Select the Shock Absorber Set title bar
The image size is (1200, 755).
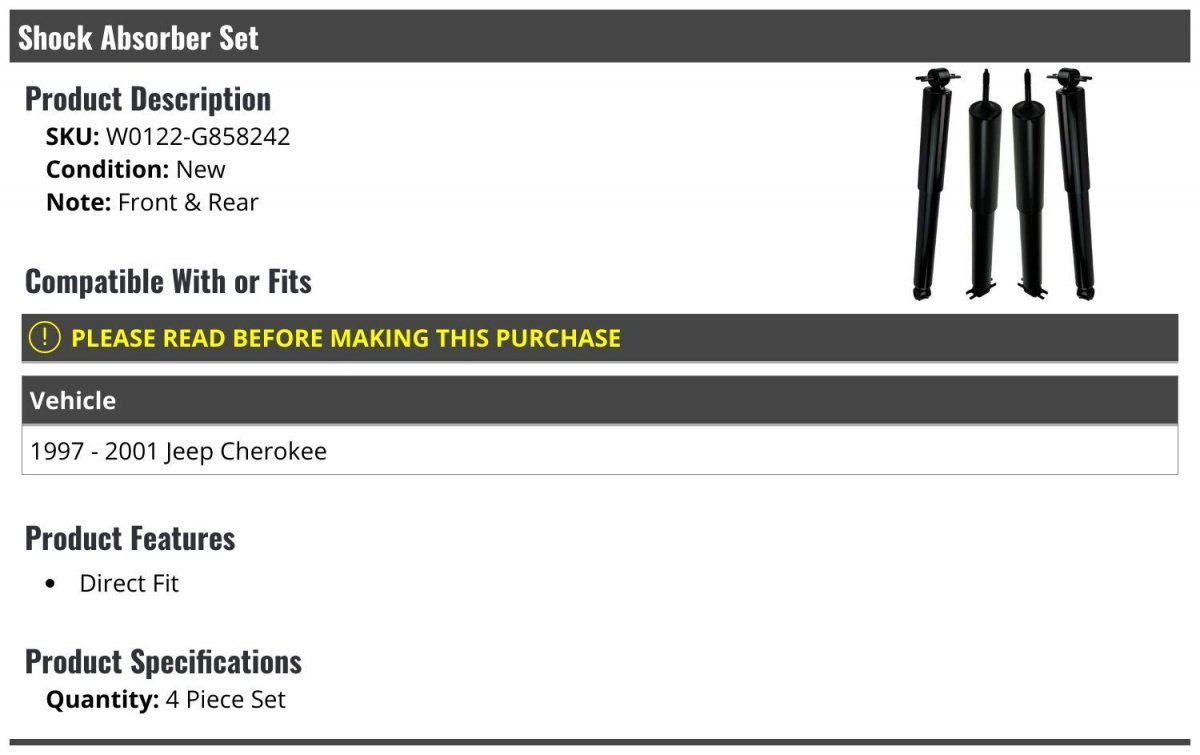[600, 38]
